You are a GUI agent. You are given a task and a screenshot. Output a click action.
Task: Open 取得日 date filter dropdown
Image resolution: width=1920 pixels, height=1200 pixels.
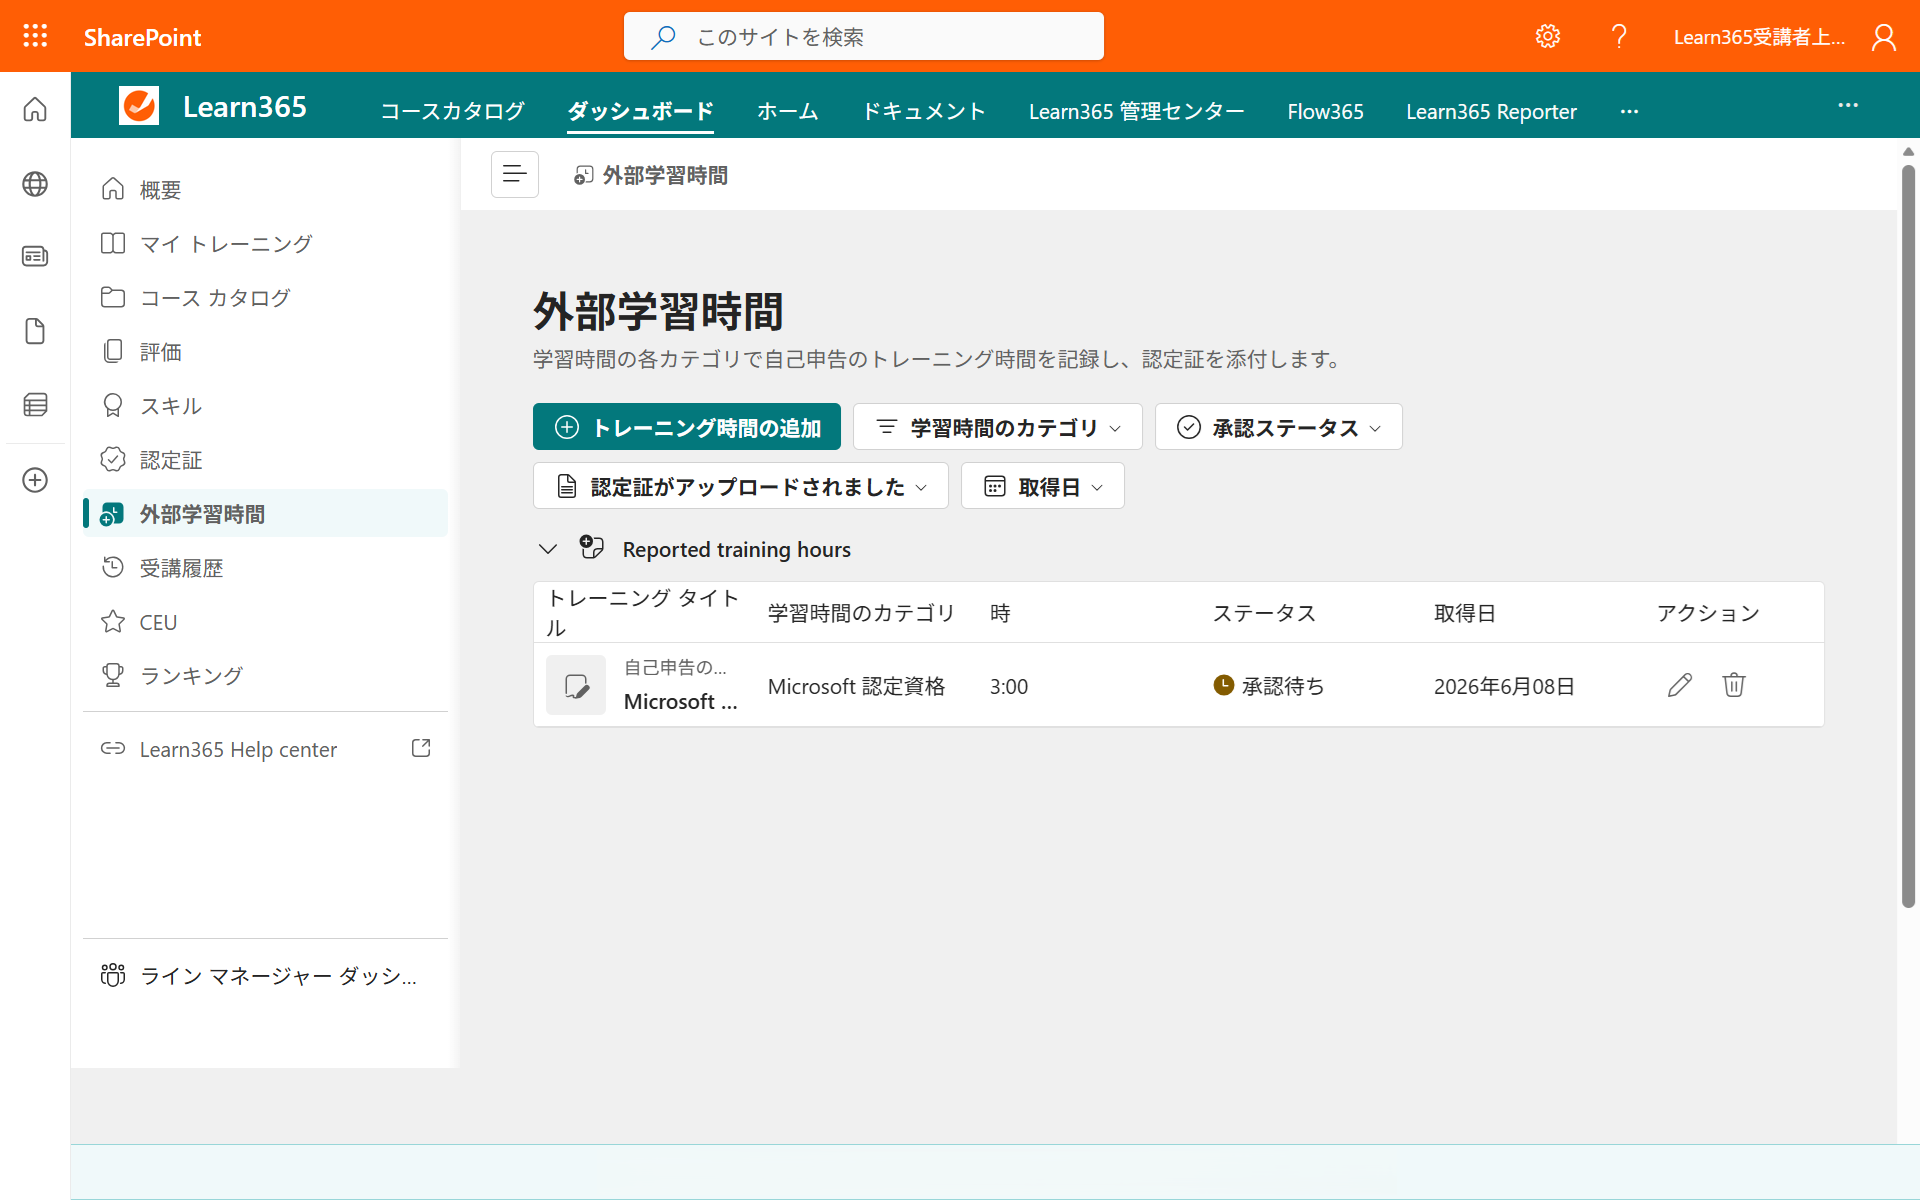click(1043, 486)
